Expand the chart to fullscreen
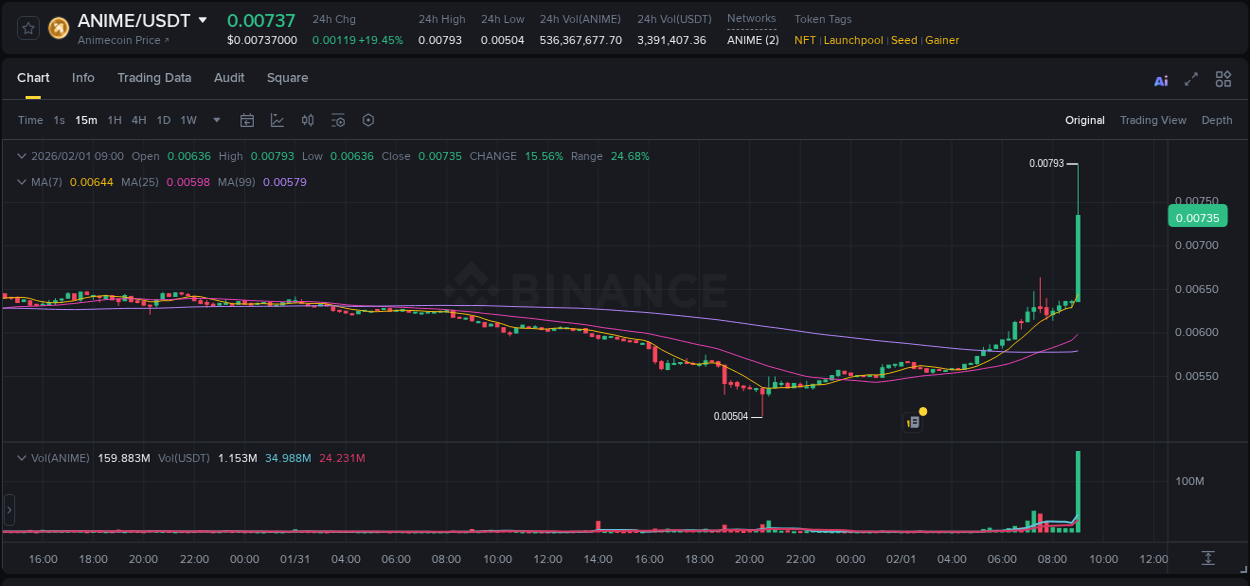The width and height of the screenshot is (1250, 586). tap(1190, 79)
